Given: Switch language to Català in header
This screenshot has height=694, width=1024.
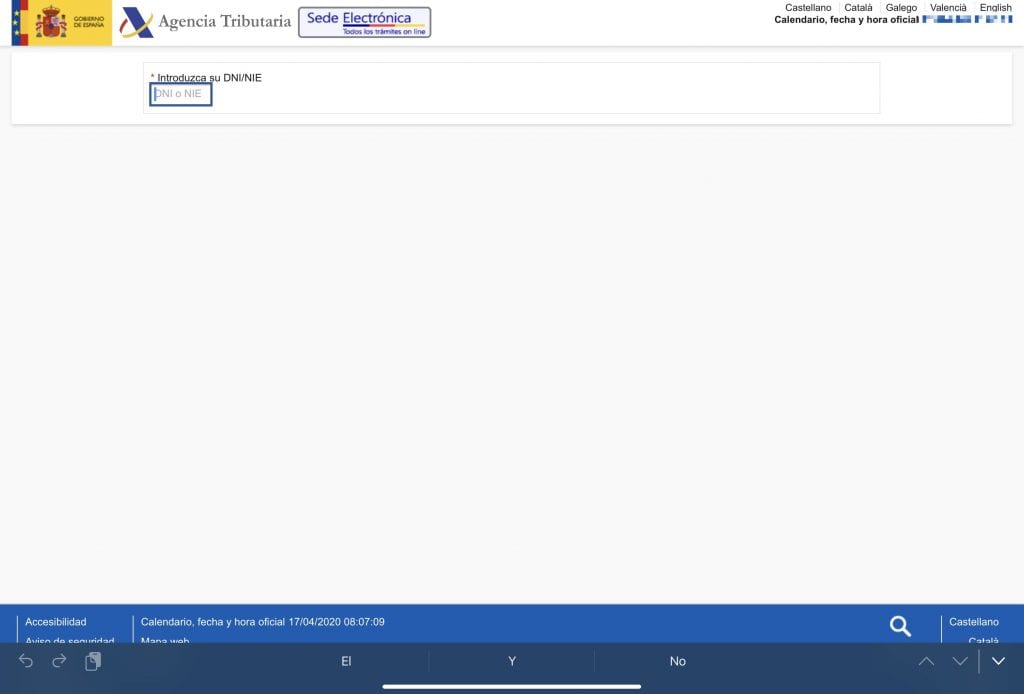Looking at the screenshot, I should point(858,8).
